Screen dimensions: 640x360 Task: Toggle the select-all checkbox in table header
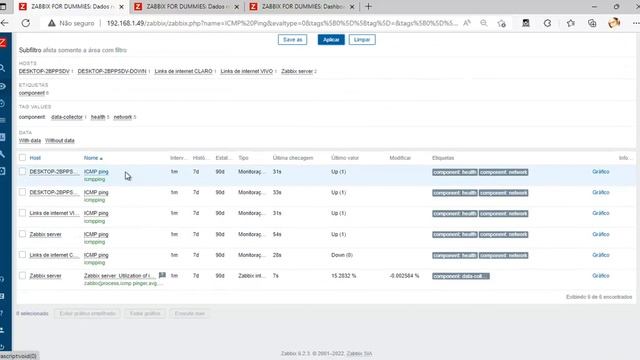coord(22,158)
